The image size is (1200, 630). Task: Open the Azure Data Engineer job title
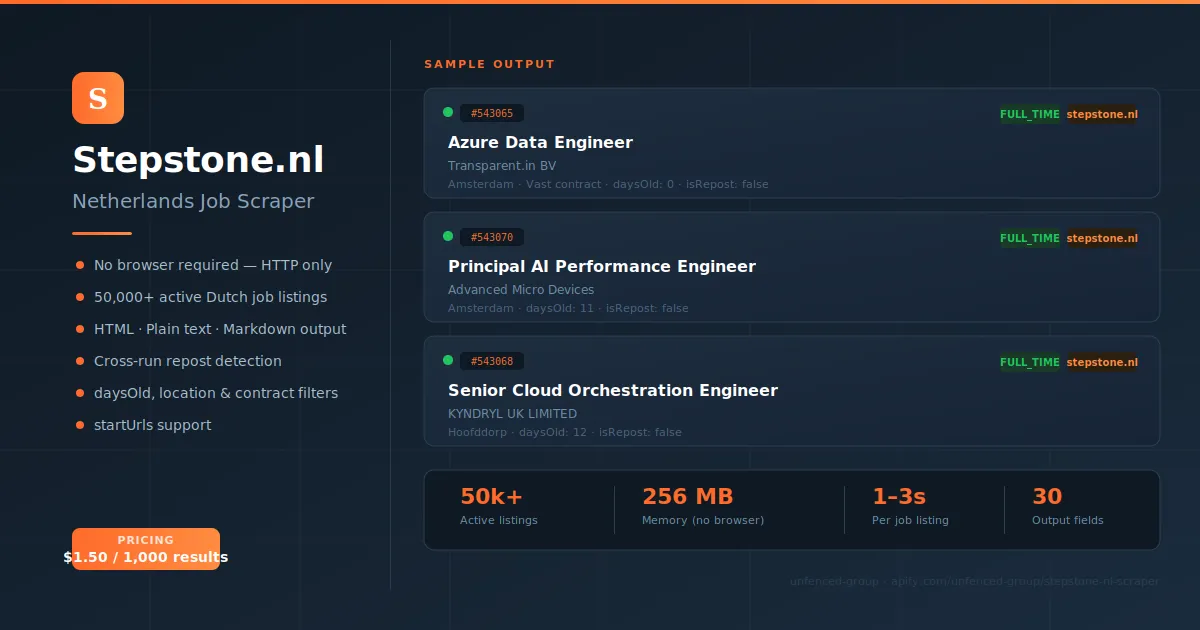(x=540, y=142)
